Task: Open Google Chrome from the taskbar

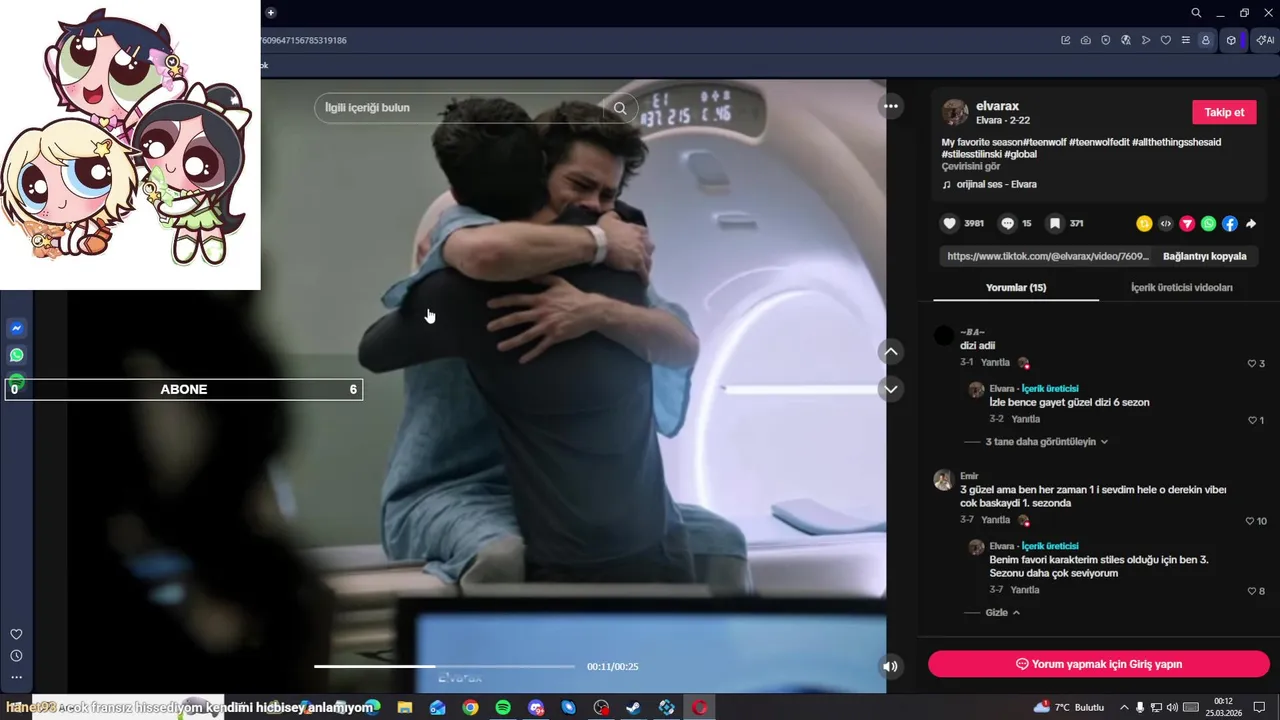Action: [470, 708]
